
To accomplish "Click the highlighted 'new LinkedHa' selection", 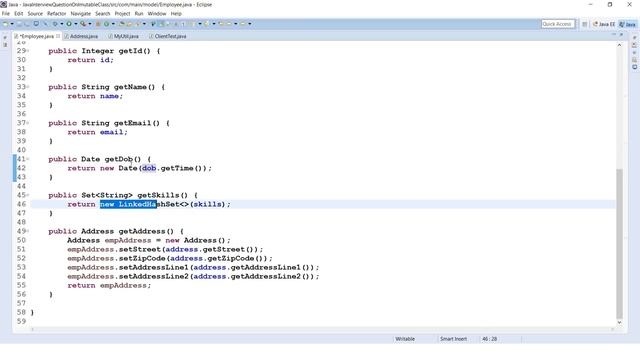I will [128, 204].
